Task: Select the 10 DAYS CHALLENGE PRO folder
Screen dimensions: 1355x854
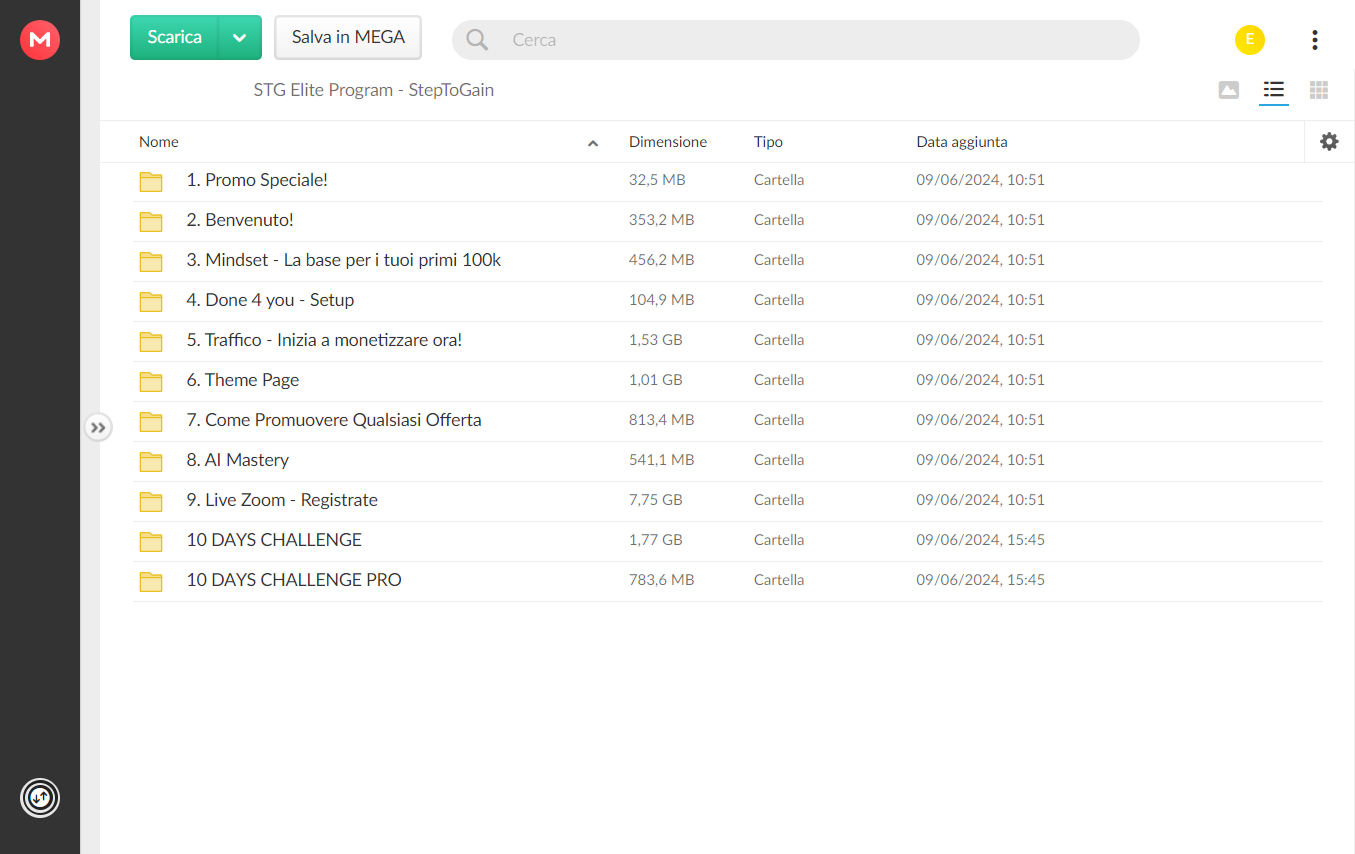Action: coord(727,580)
